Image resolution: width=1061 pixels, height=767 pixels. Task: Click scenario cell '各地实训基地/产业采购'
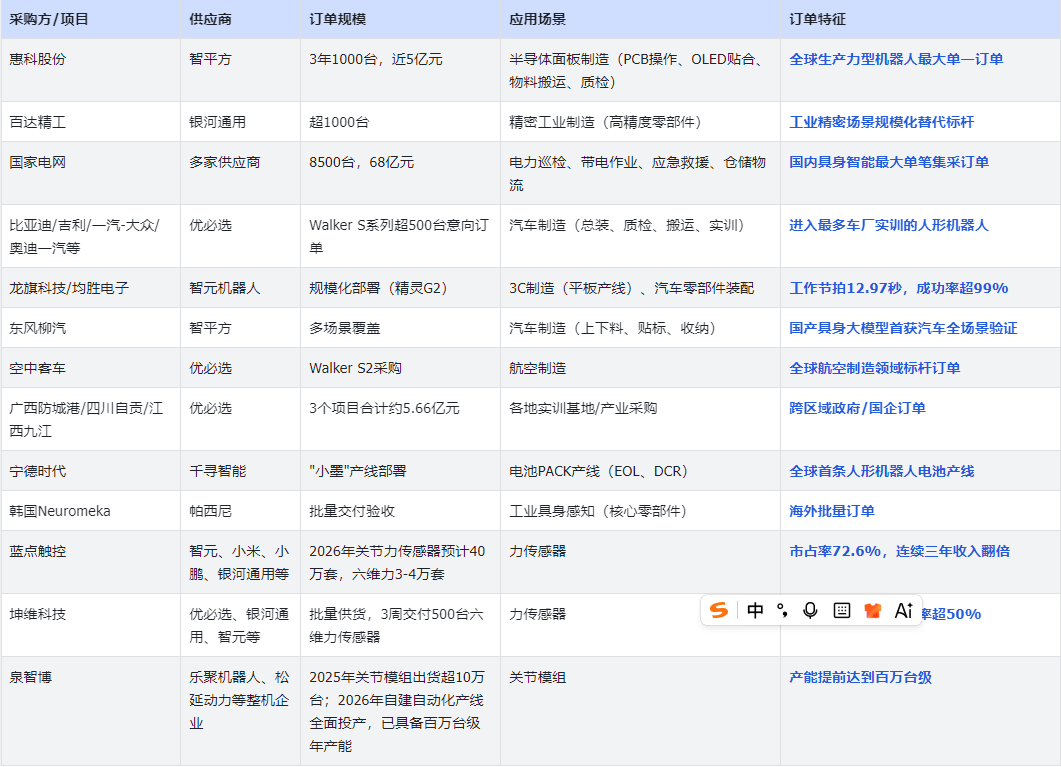tap(640, 419)
